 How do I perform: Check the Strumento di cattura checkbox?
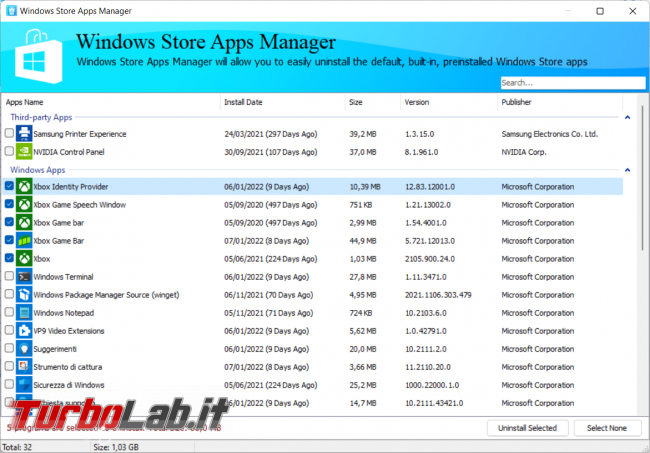[x=9, y=366]
